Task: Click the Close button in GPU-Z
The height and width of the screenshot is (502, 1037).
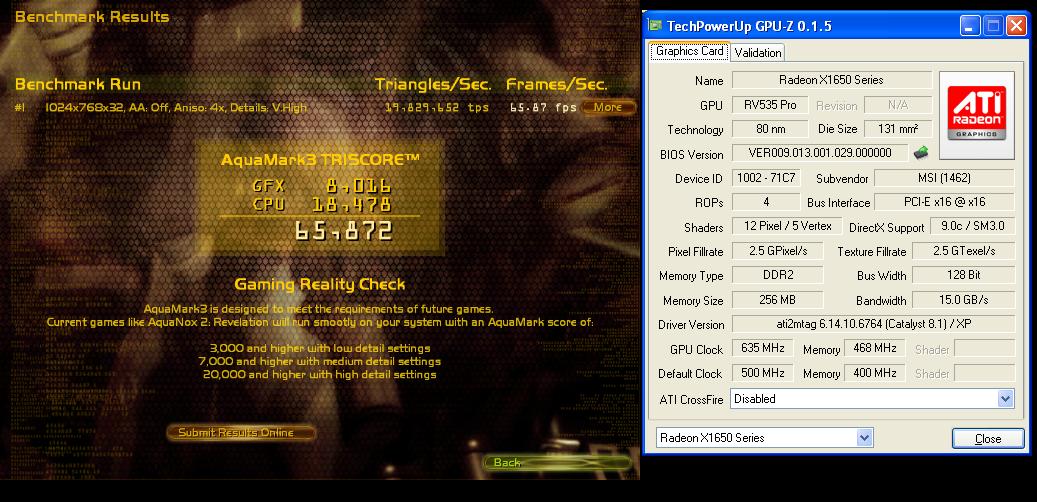Action: click(x=988, y=439)
